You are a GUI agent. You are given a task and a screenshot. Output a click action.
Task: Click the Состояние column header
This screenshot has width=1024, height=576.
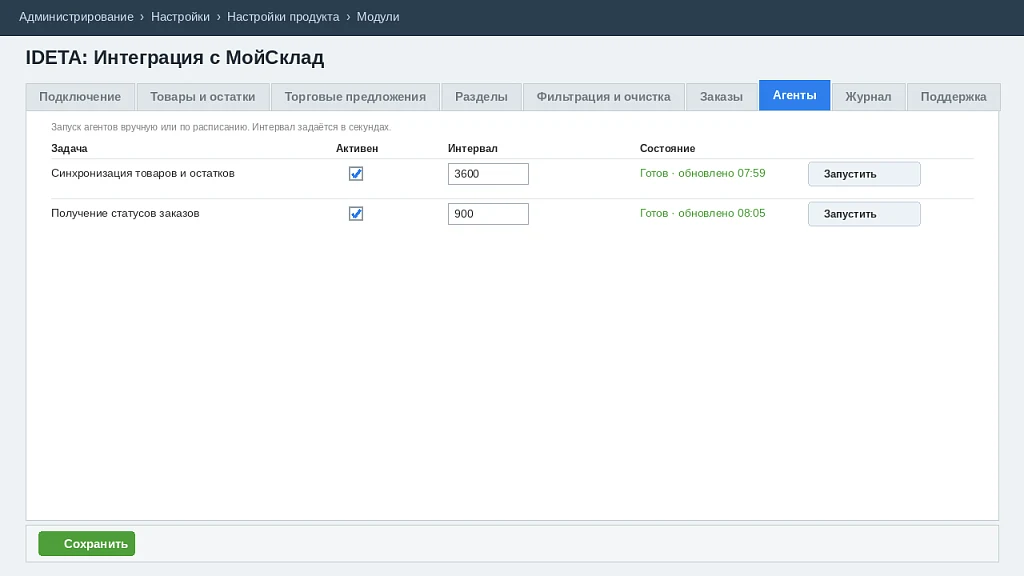[667, 148]
